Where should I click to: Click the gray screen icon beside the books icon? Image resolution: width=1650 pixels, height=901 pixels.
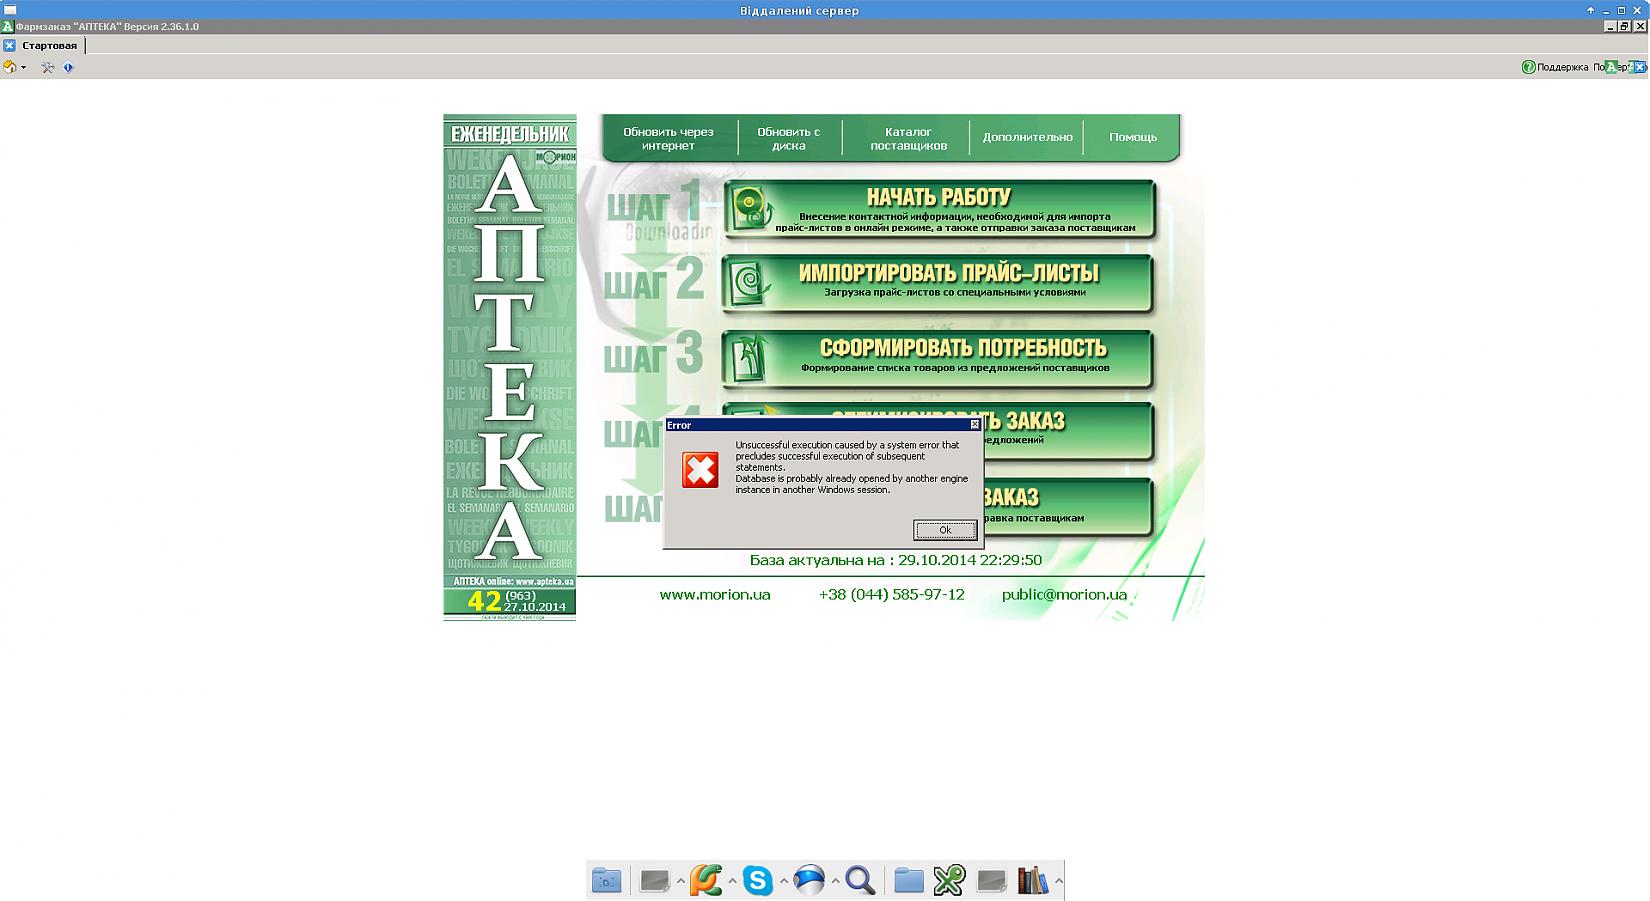991,880
